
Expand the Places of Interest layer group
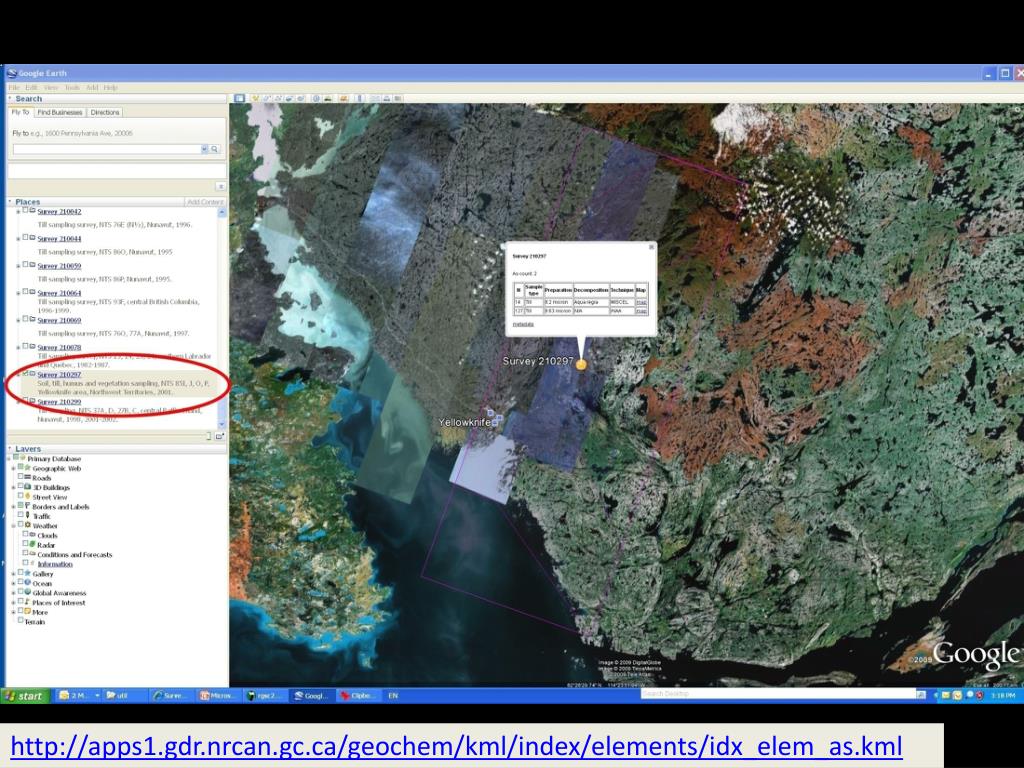13,603
